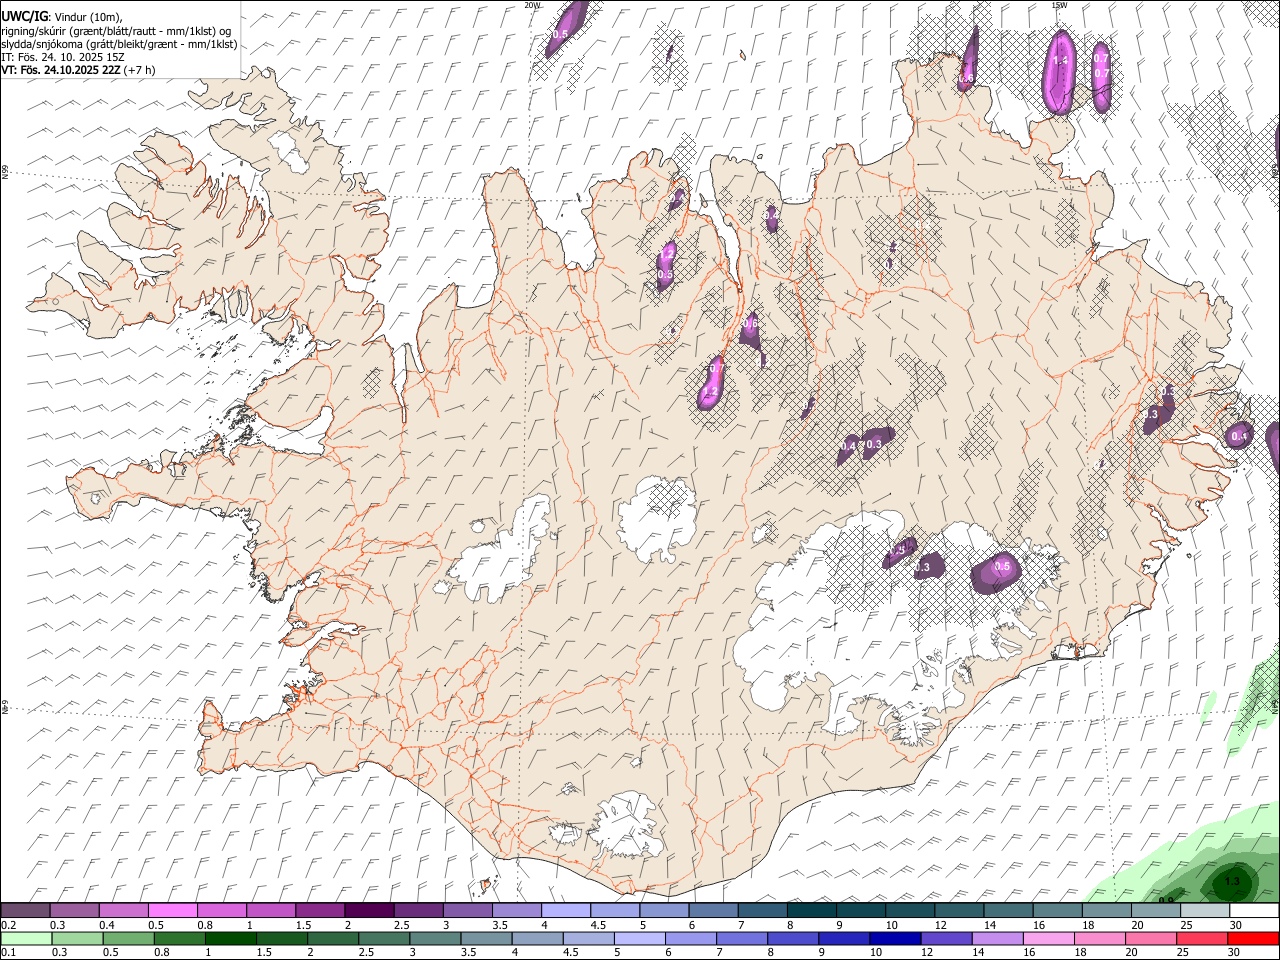Click the 'slydda/snjókoma' legend description line

119,44
